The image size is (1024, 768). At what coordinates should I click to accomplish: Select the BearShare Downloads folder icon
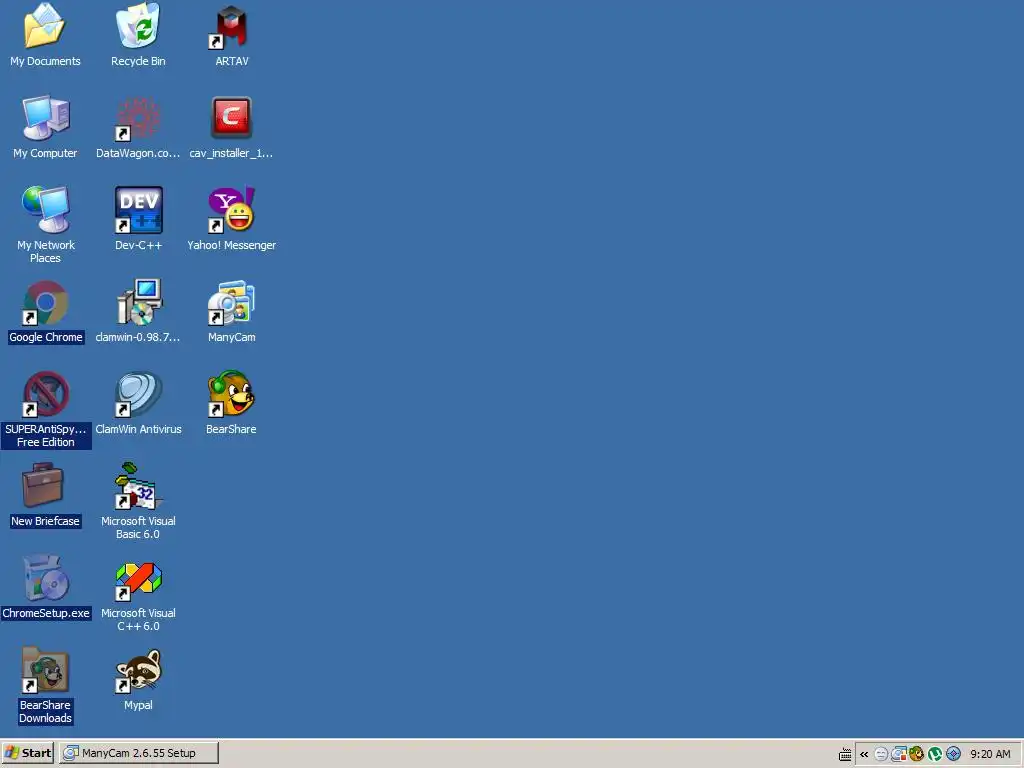[x=44, y=670]
